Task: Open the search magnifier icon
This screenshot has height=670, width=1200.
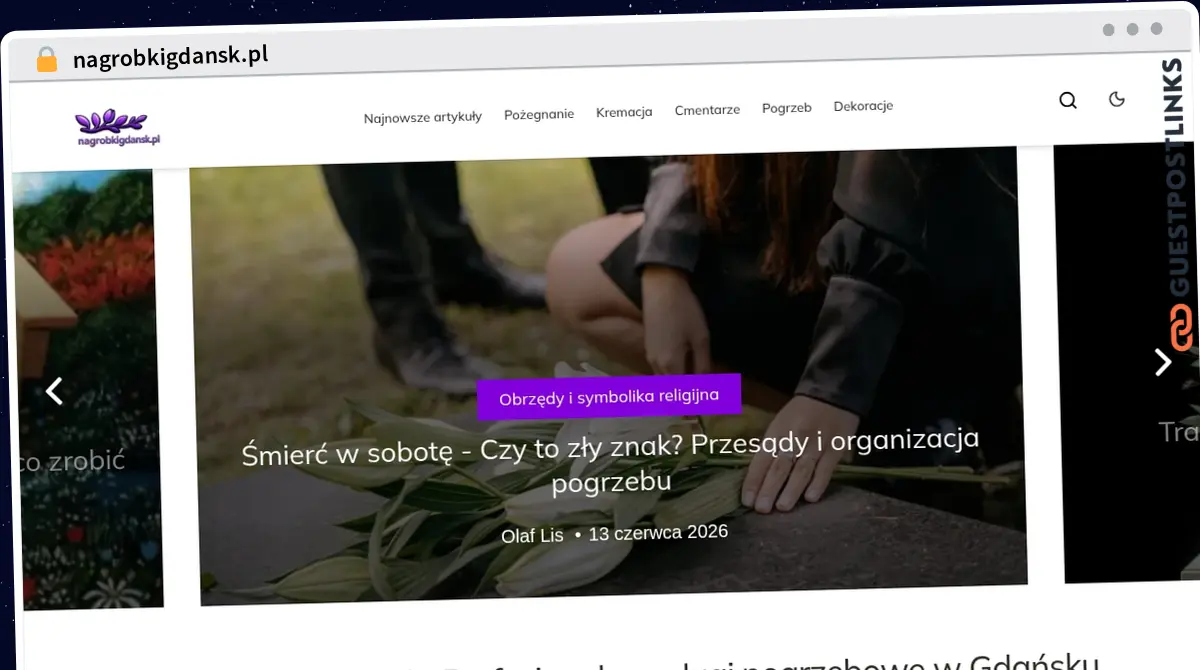Action: tap(1068, 100)
